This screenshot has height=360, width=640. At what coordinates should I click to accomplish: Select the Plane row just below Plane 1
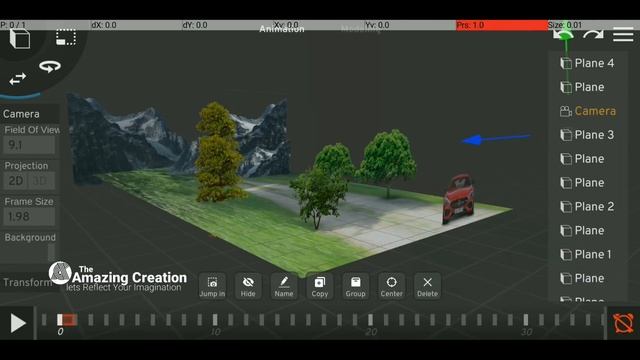[x=582, y=278]
